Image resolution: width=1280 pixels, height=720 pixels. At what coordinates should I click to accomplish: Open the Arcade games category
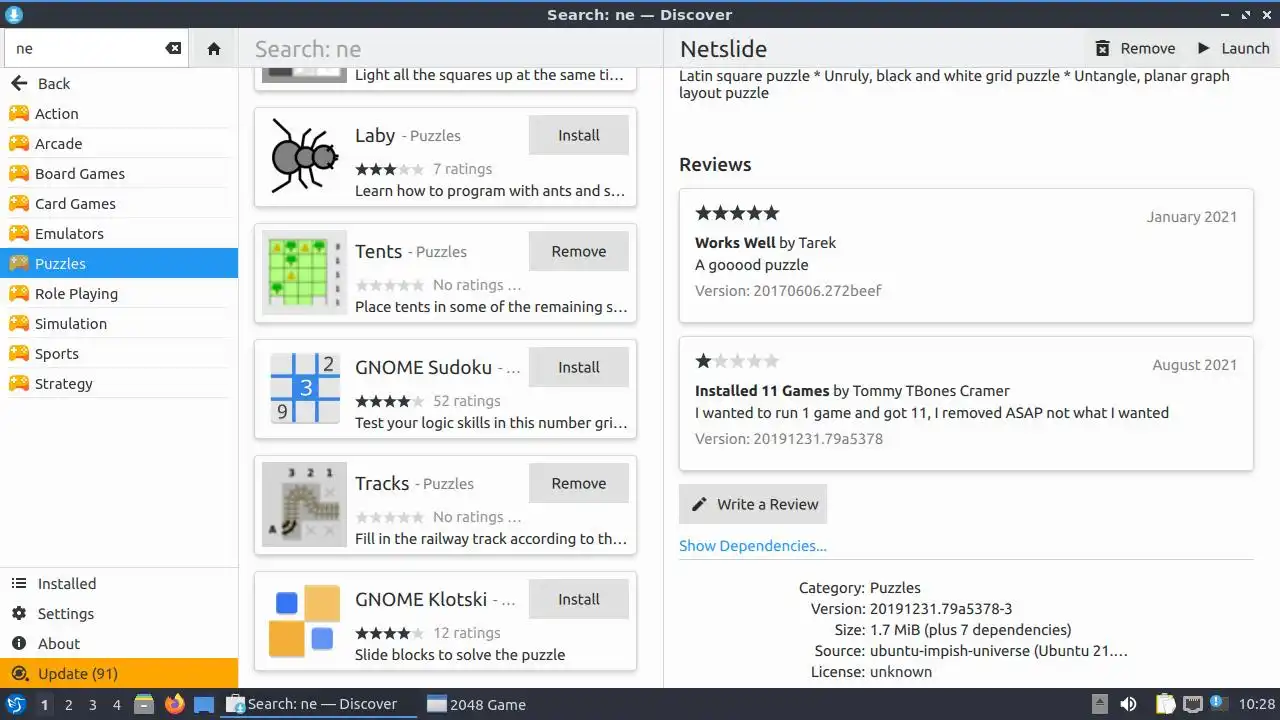[x=119, y=144]
